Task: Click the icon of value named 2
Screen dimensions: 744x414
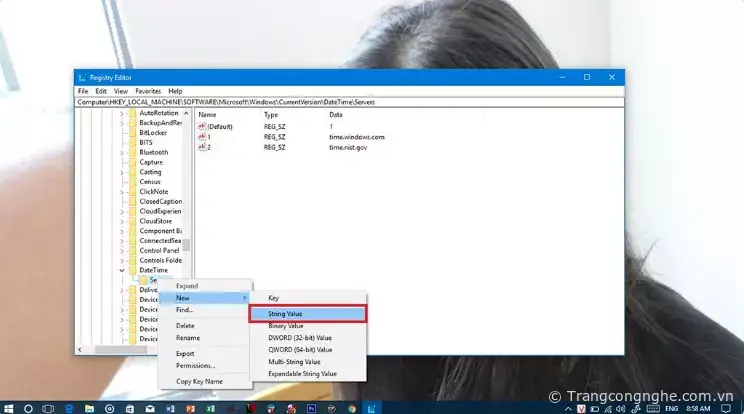Action: pos(202,147)
